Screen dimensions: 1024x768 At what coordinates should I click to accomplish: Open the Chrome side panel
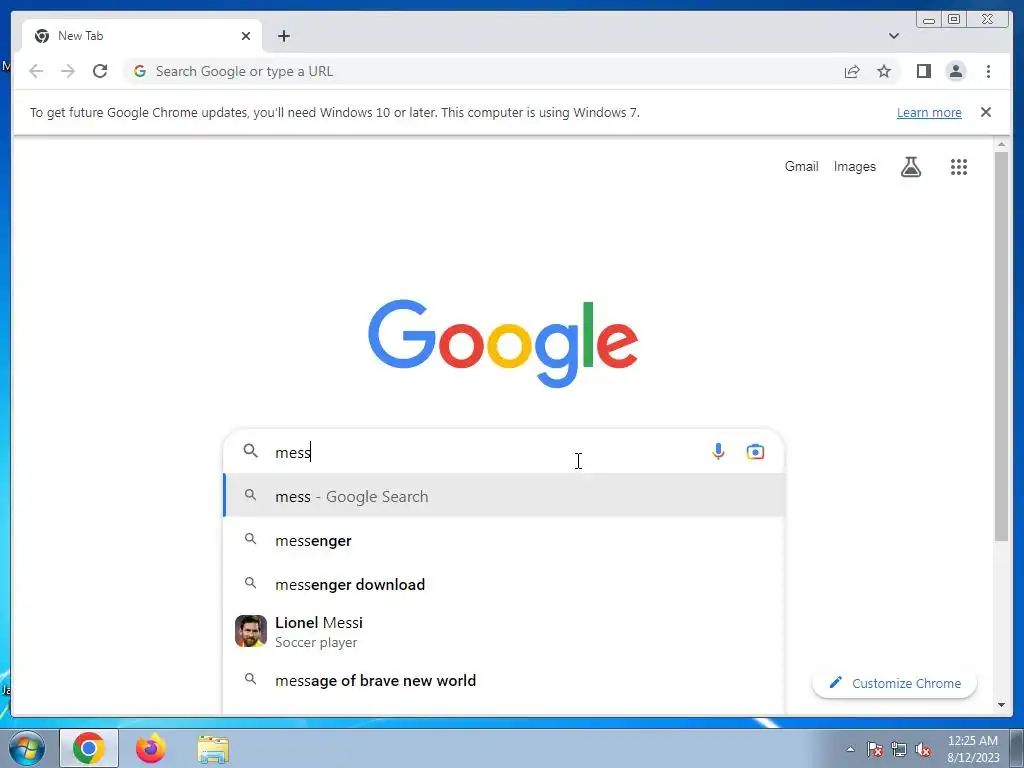pos(923,71)
